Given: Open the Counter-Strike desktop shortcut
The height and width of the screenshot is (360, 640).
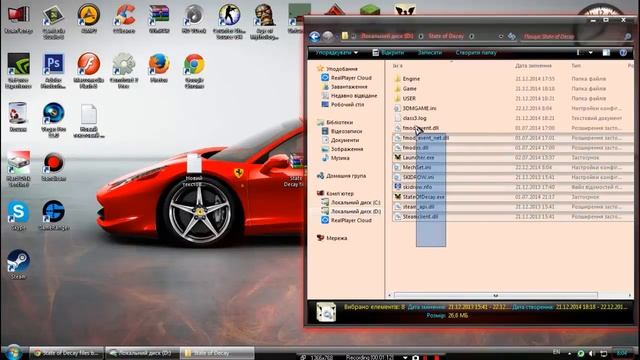Looking at the screenshot, I should click(229, 21).
